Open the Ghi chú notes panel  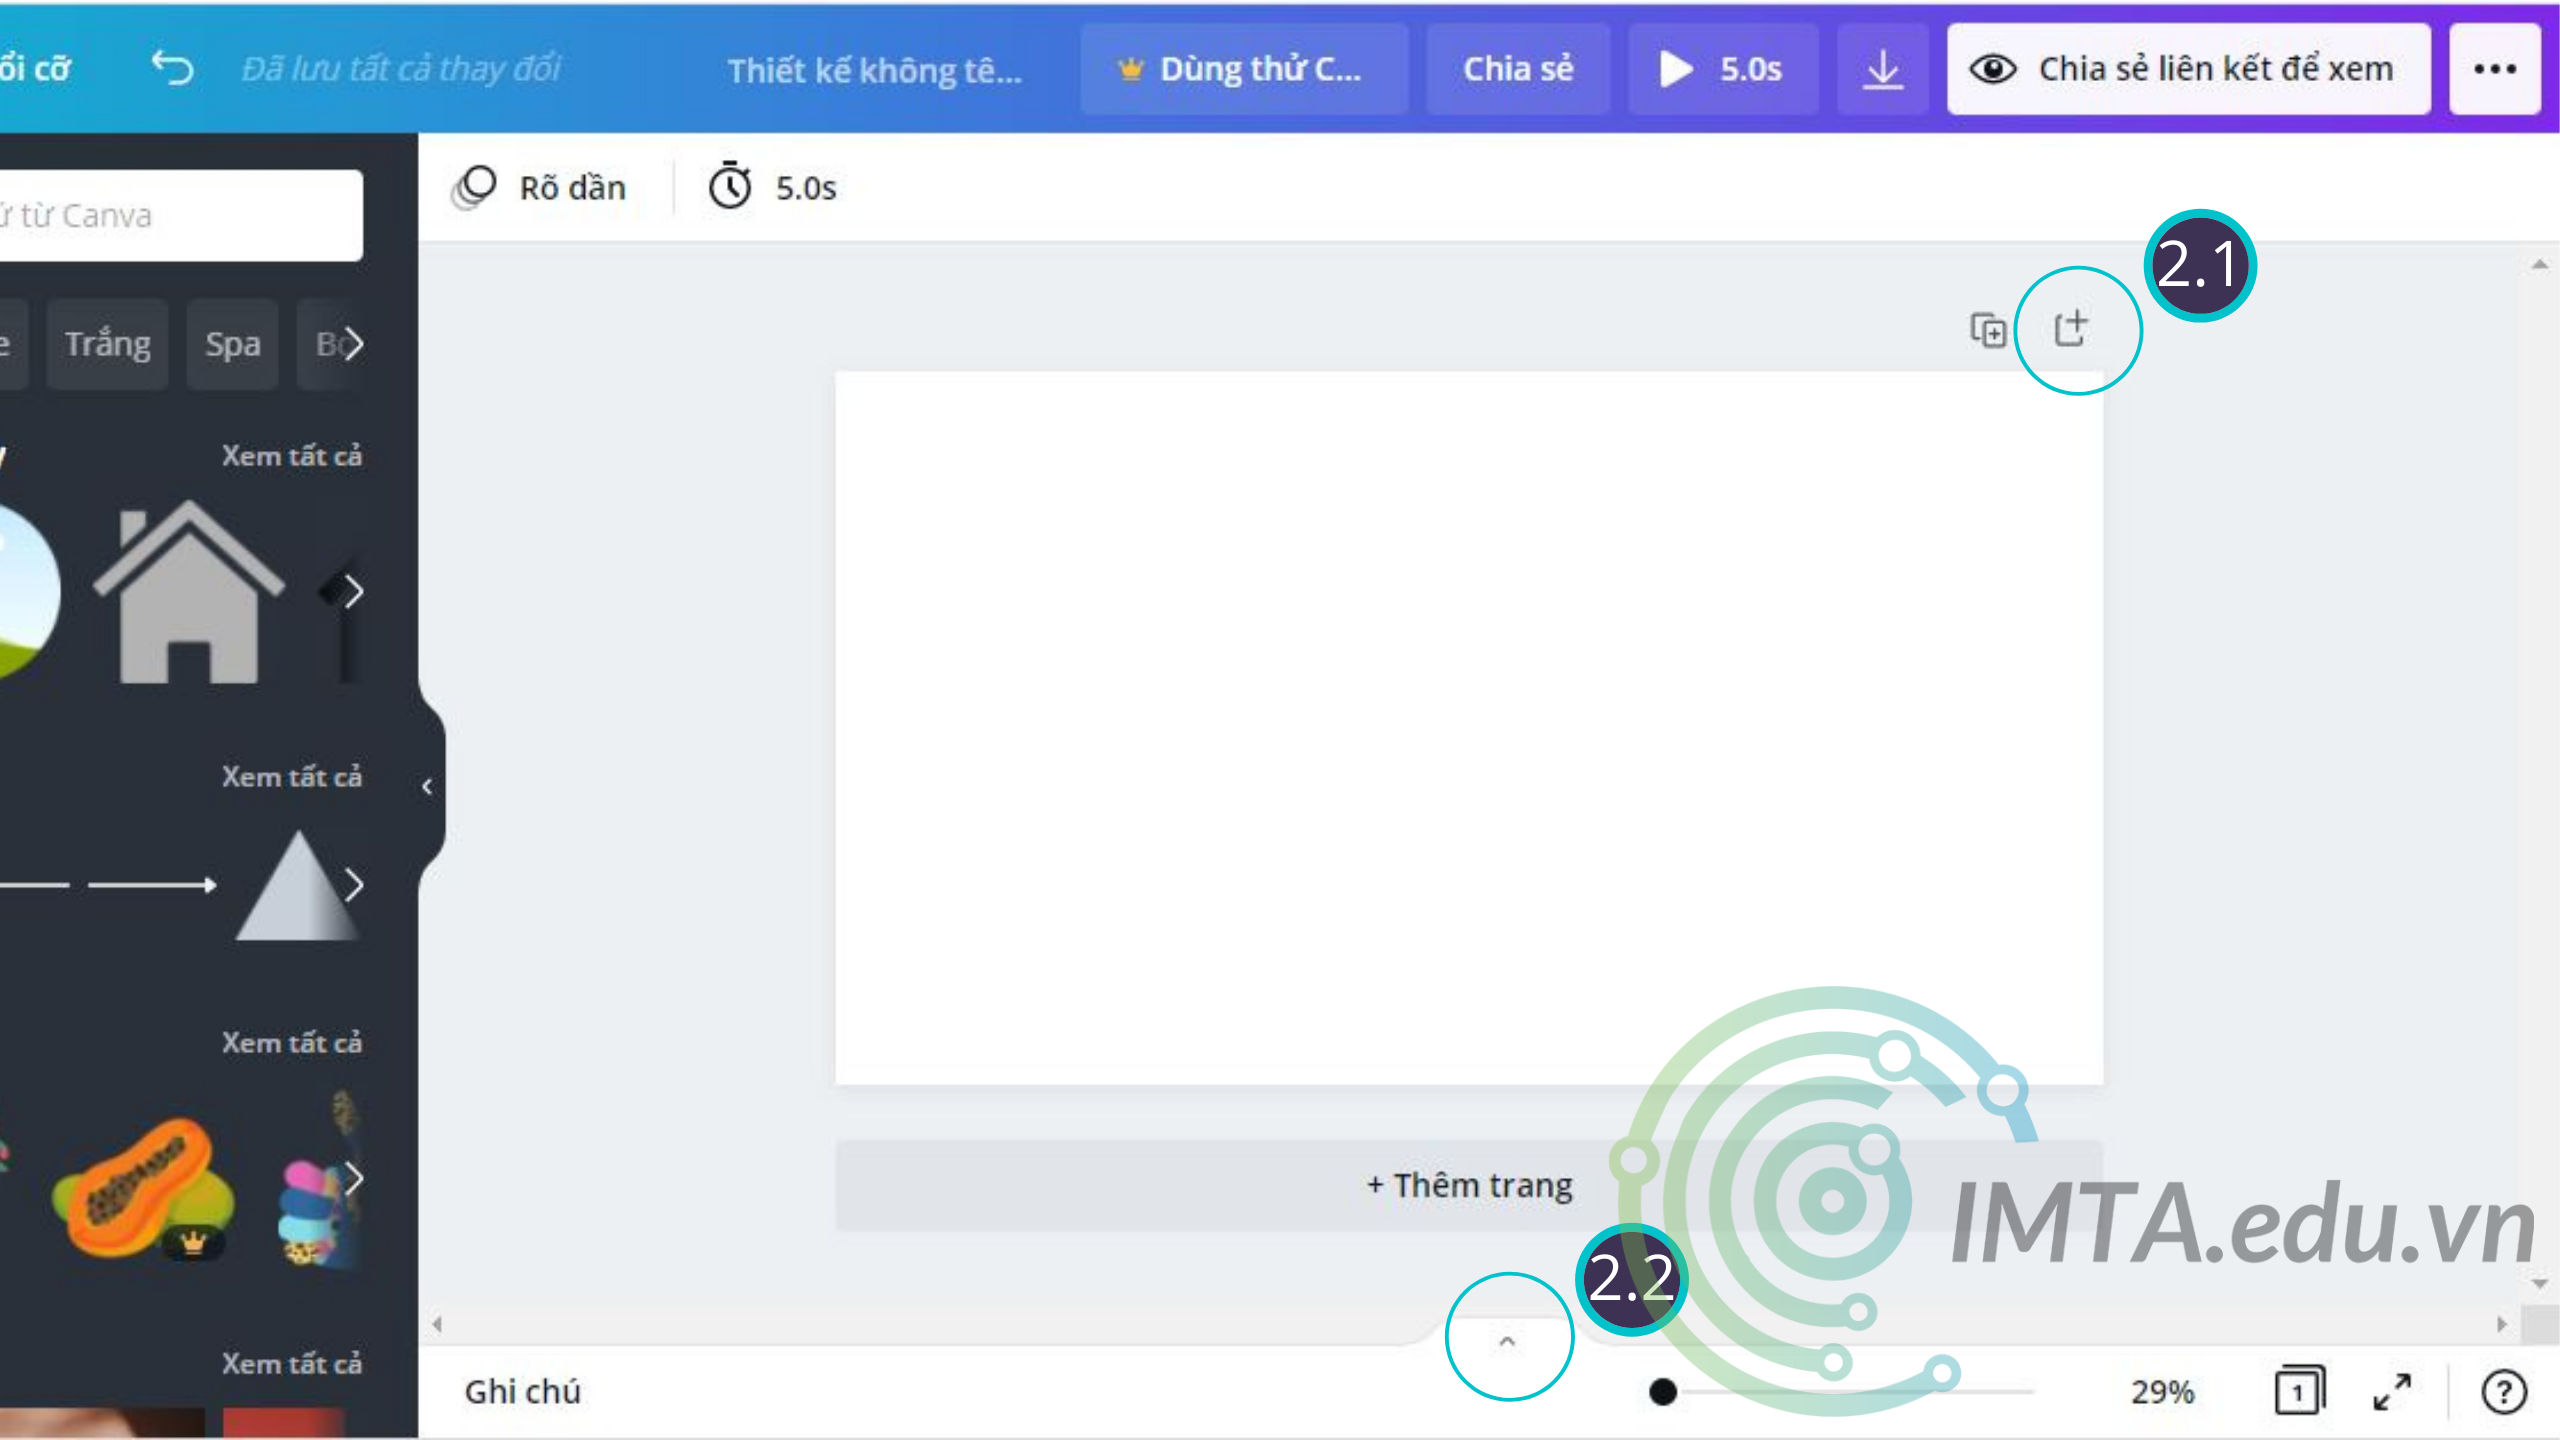pos(522,1392)
